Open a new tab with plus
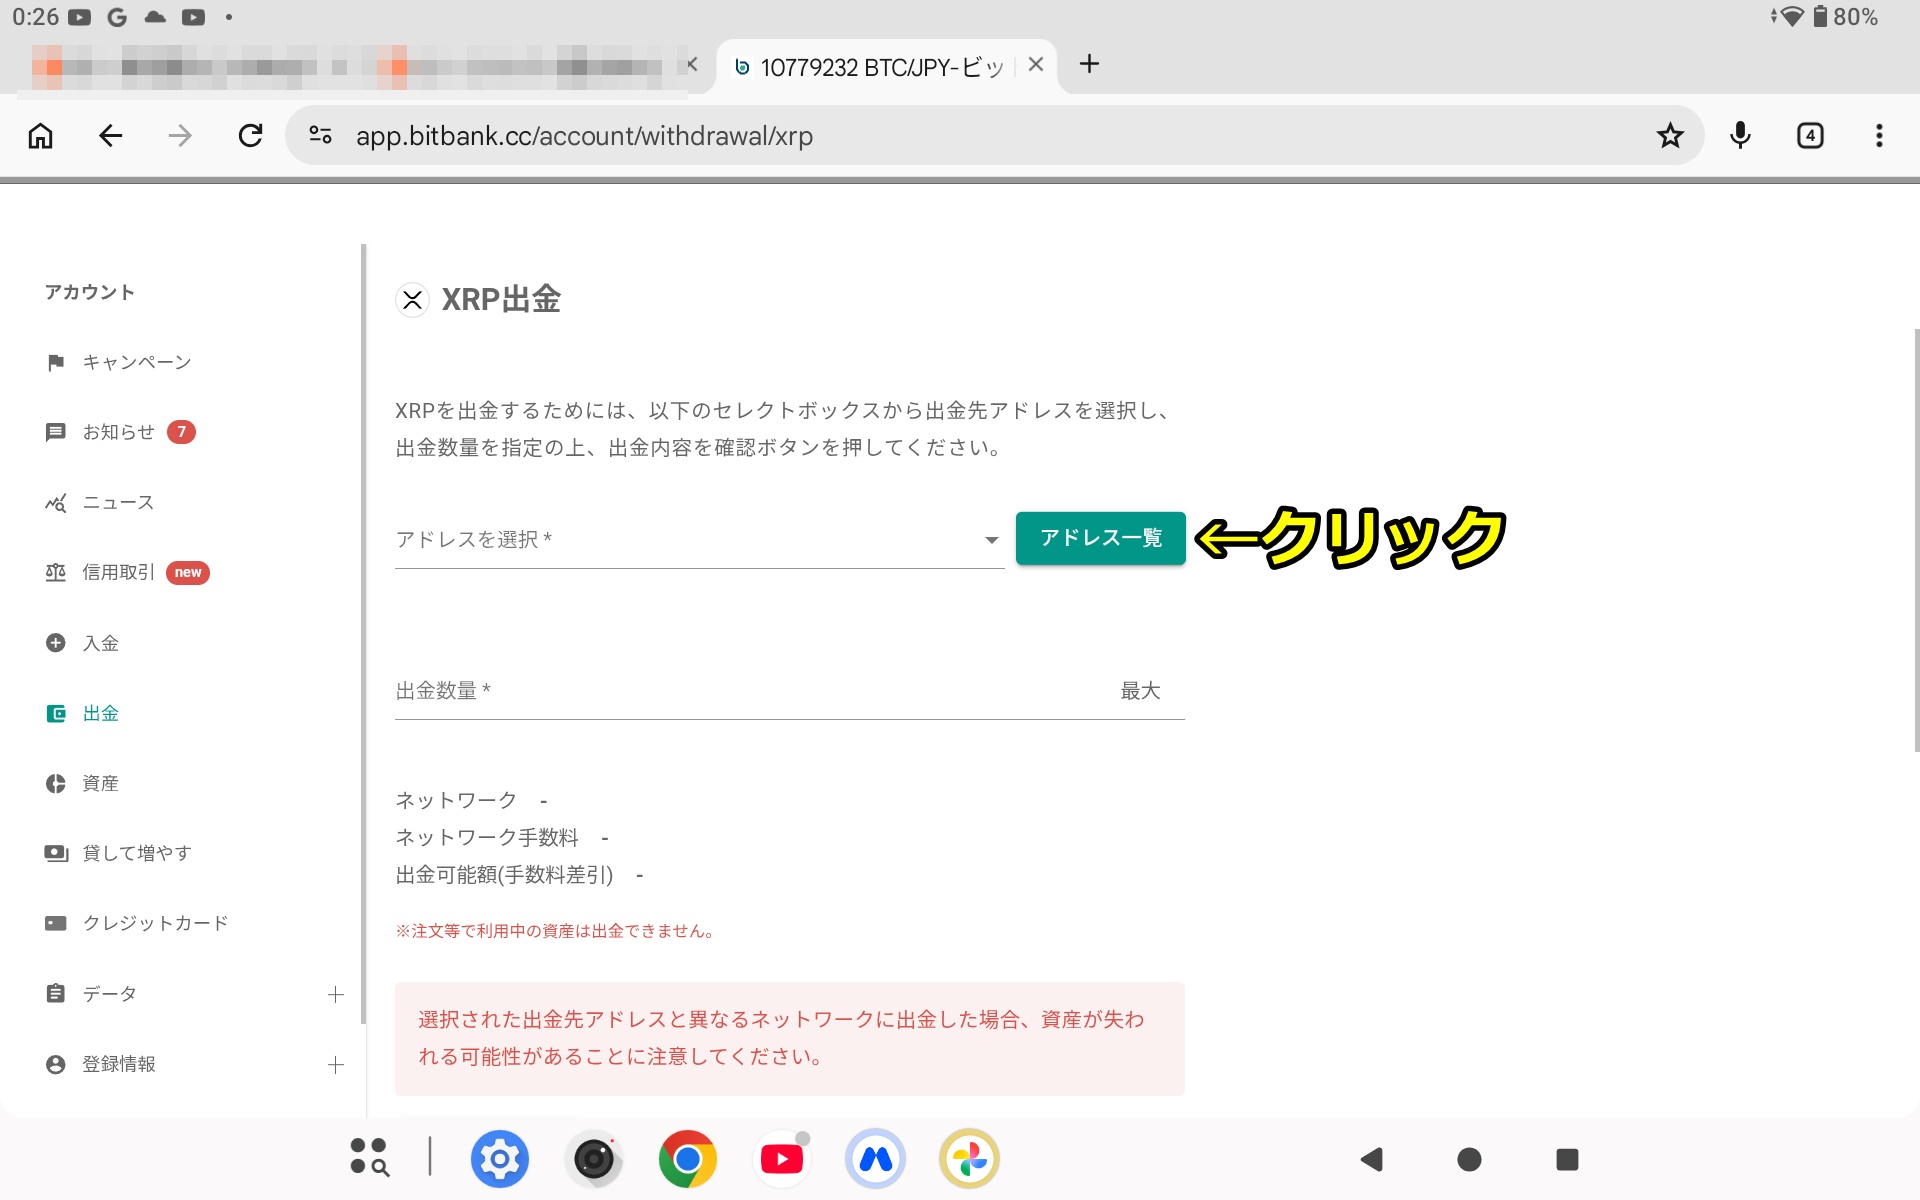1920x1200 pixels. pyautogui.click(x=1089, y=64)
